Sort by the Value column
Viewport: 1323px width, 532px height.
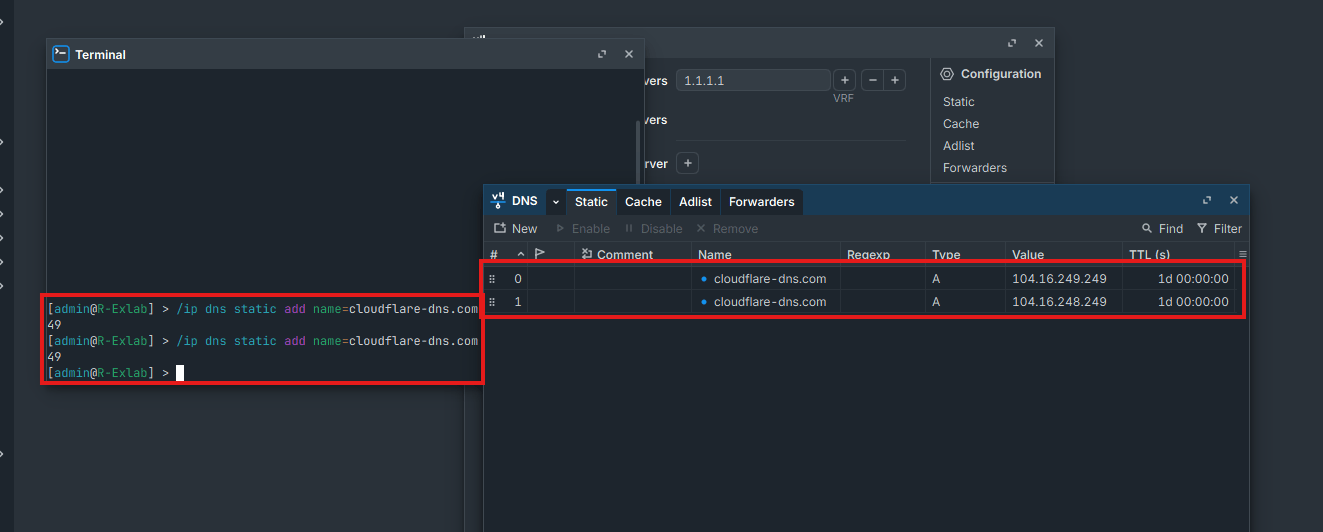(1028, 255)
